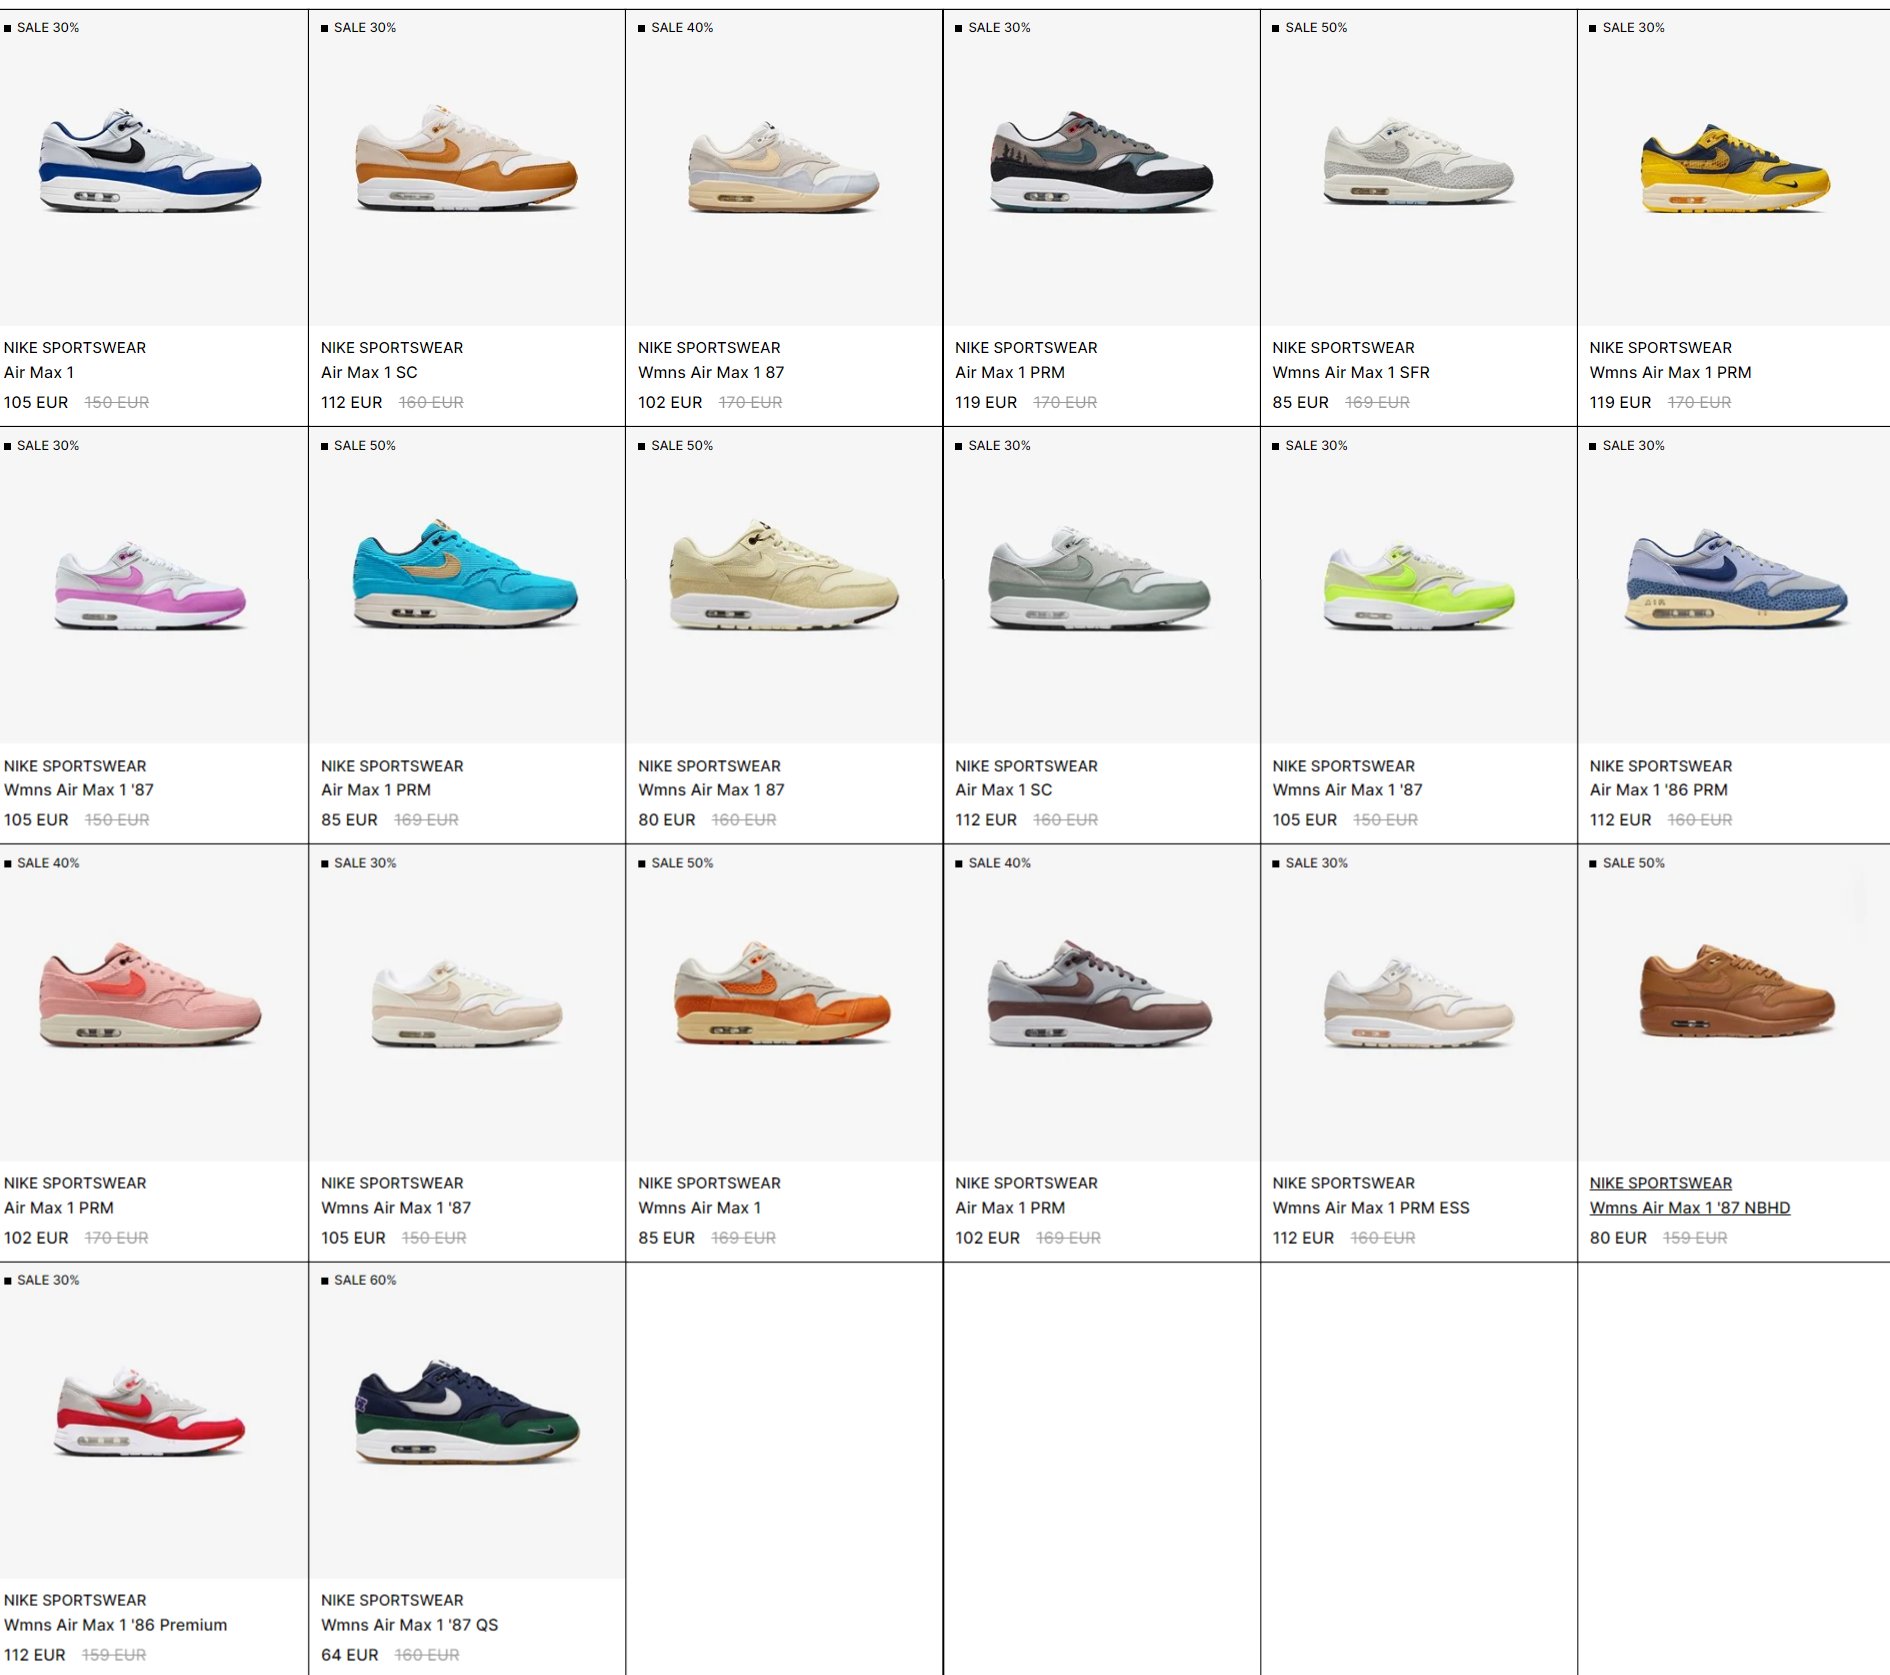Open the neon green Wmns Air Max 1 '87 photo
Screen dimensions: 1890x1675
tap(1418, 585)
